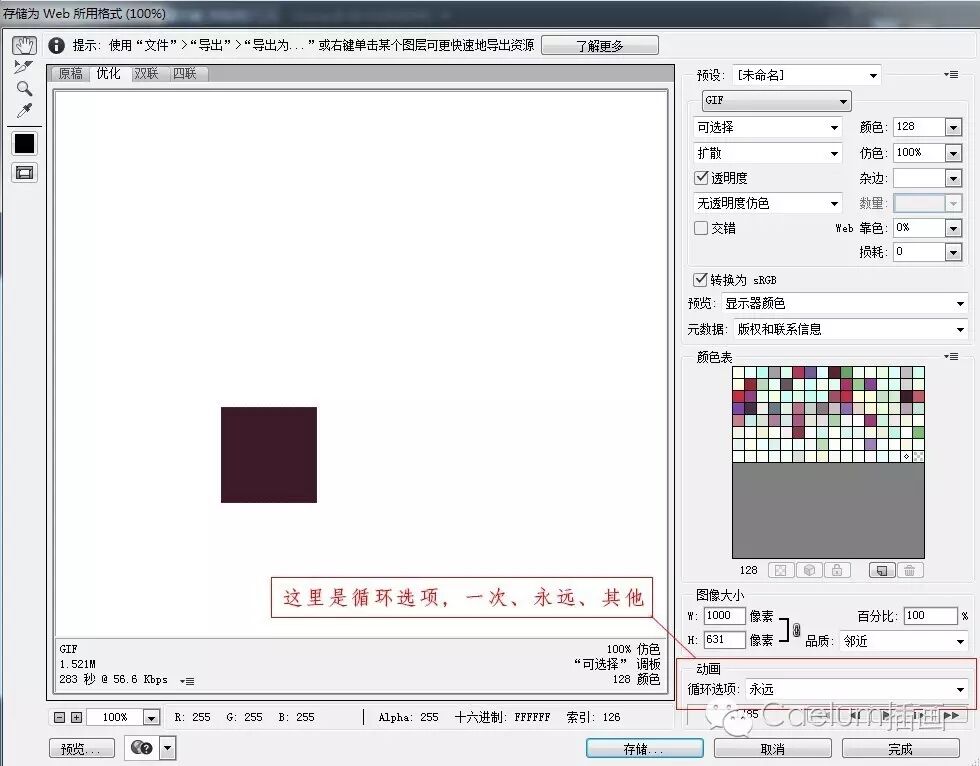
Task: Pick the Eyedropper tool
Action: click(23, 110)
